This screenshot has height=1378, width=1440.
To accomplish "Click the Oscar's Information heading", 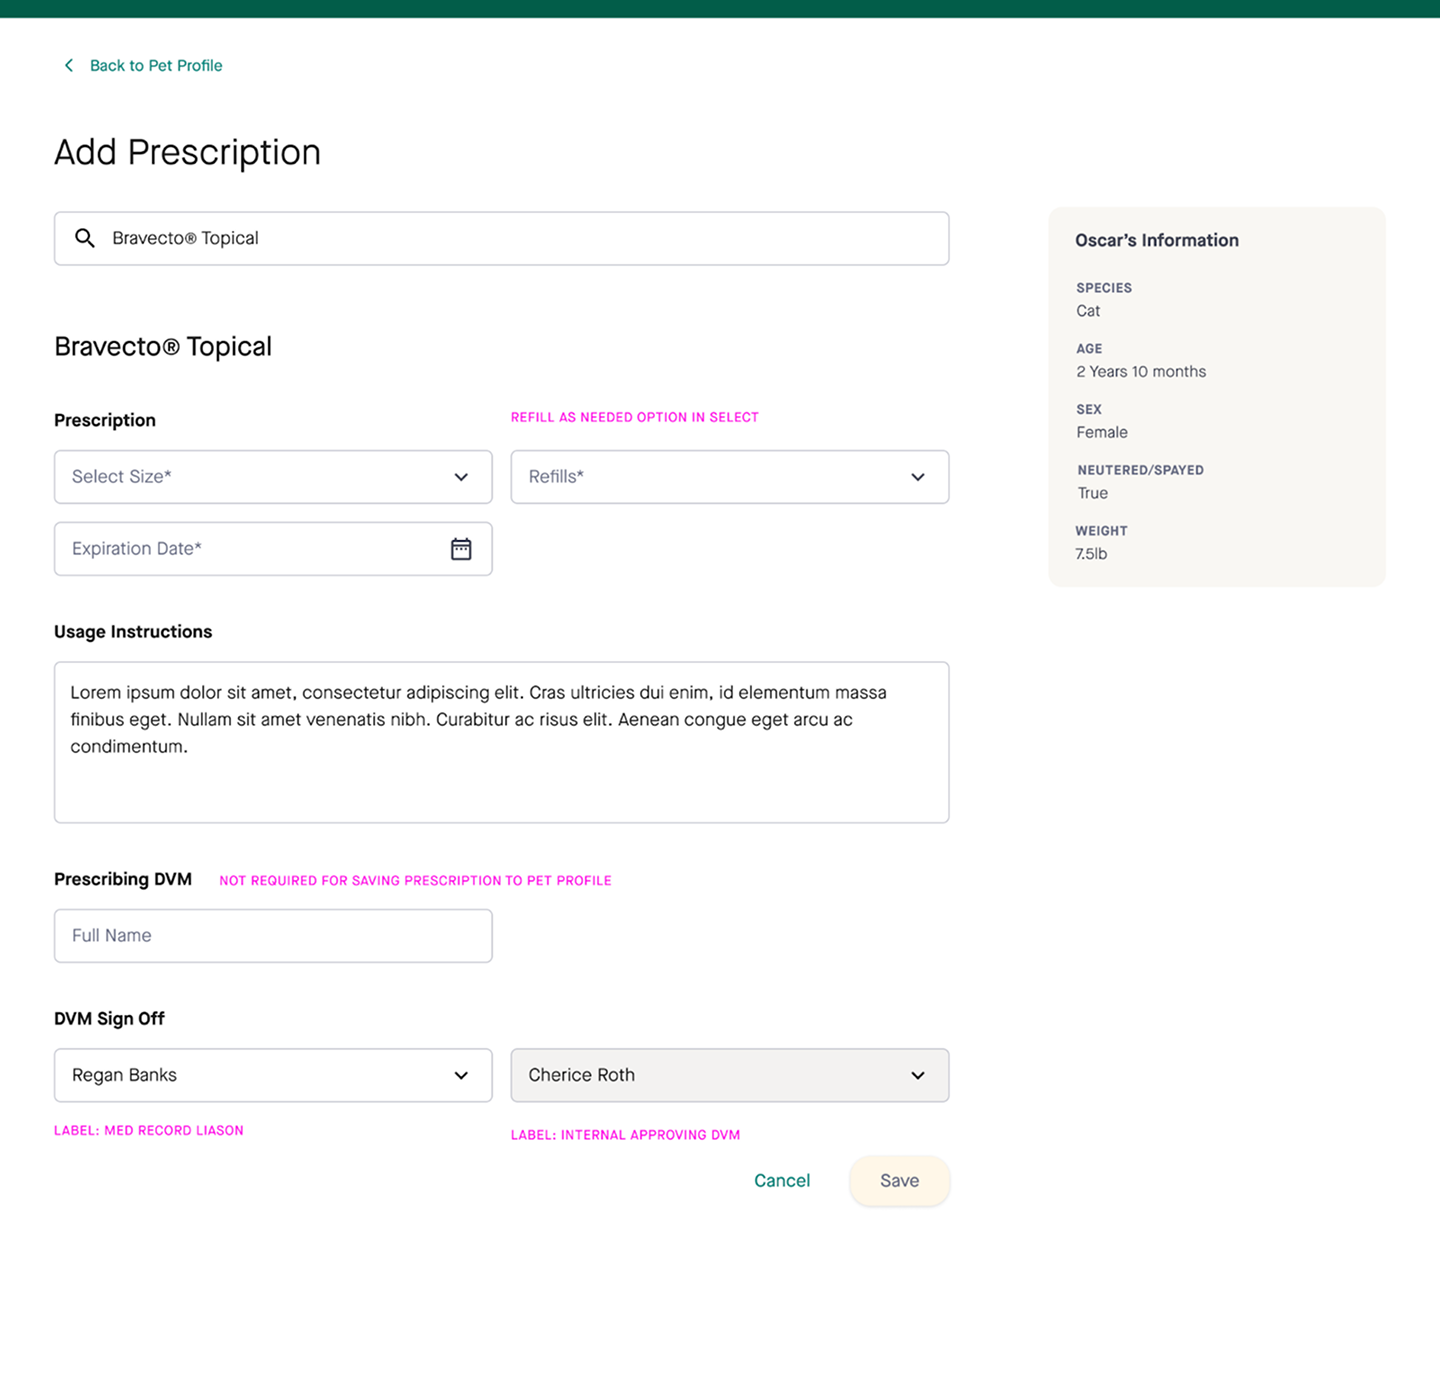I will point(1157,240).
